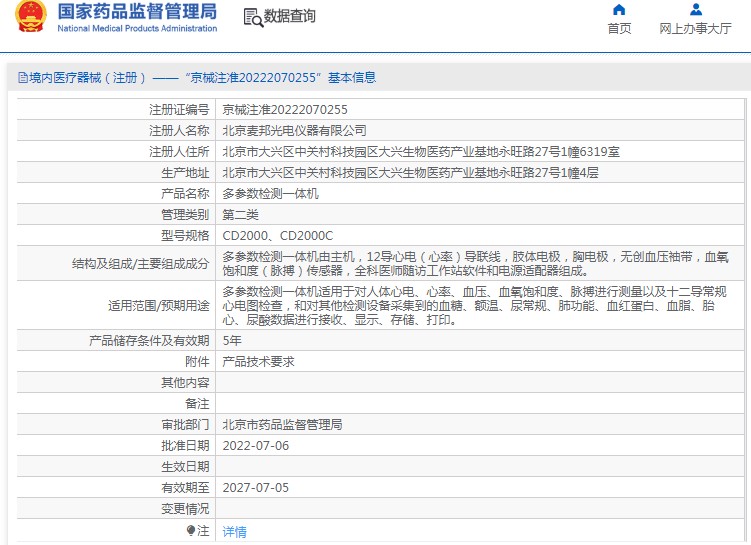The image size is (751, 545).
Task: Click the 附件 row label
Action: (x=197, y=362)
